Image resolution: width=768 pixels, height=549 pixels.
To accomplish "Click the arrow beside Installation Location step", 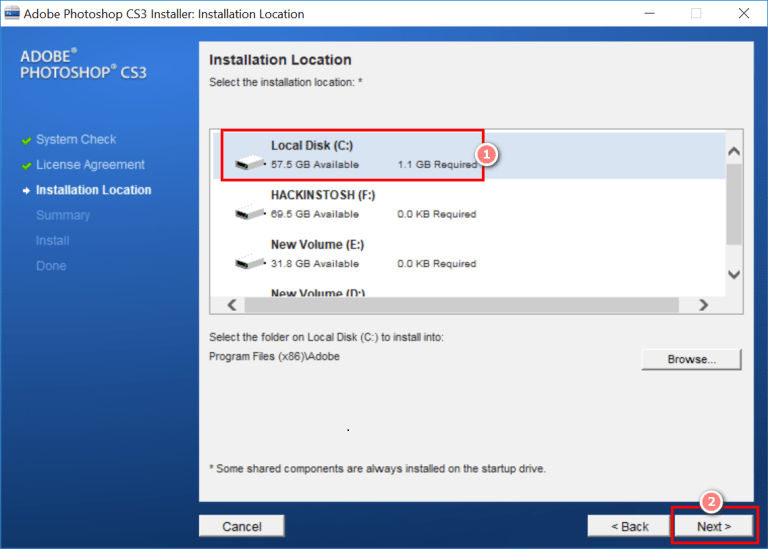I will point(26,190).
